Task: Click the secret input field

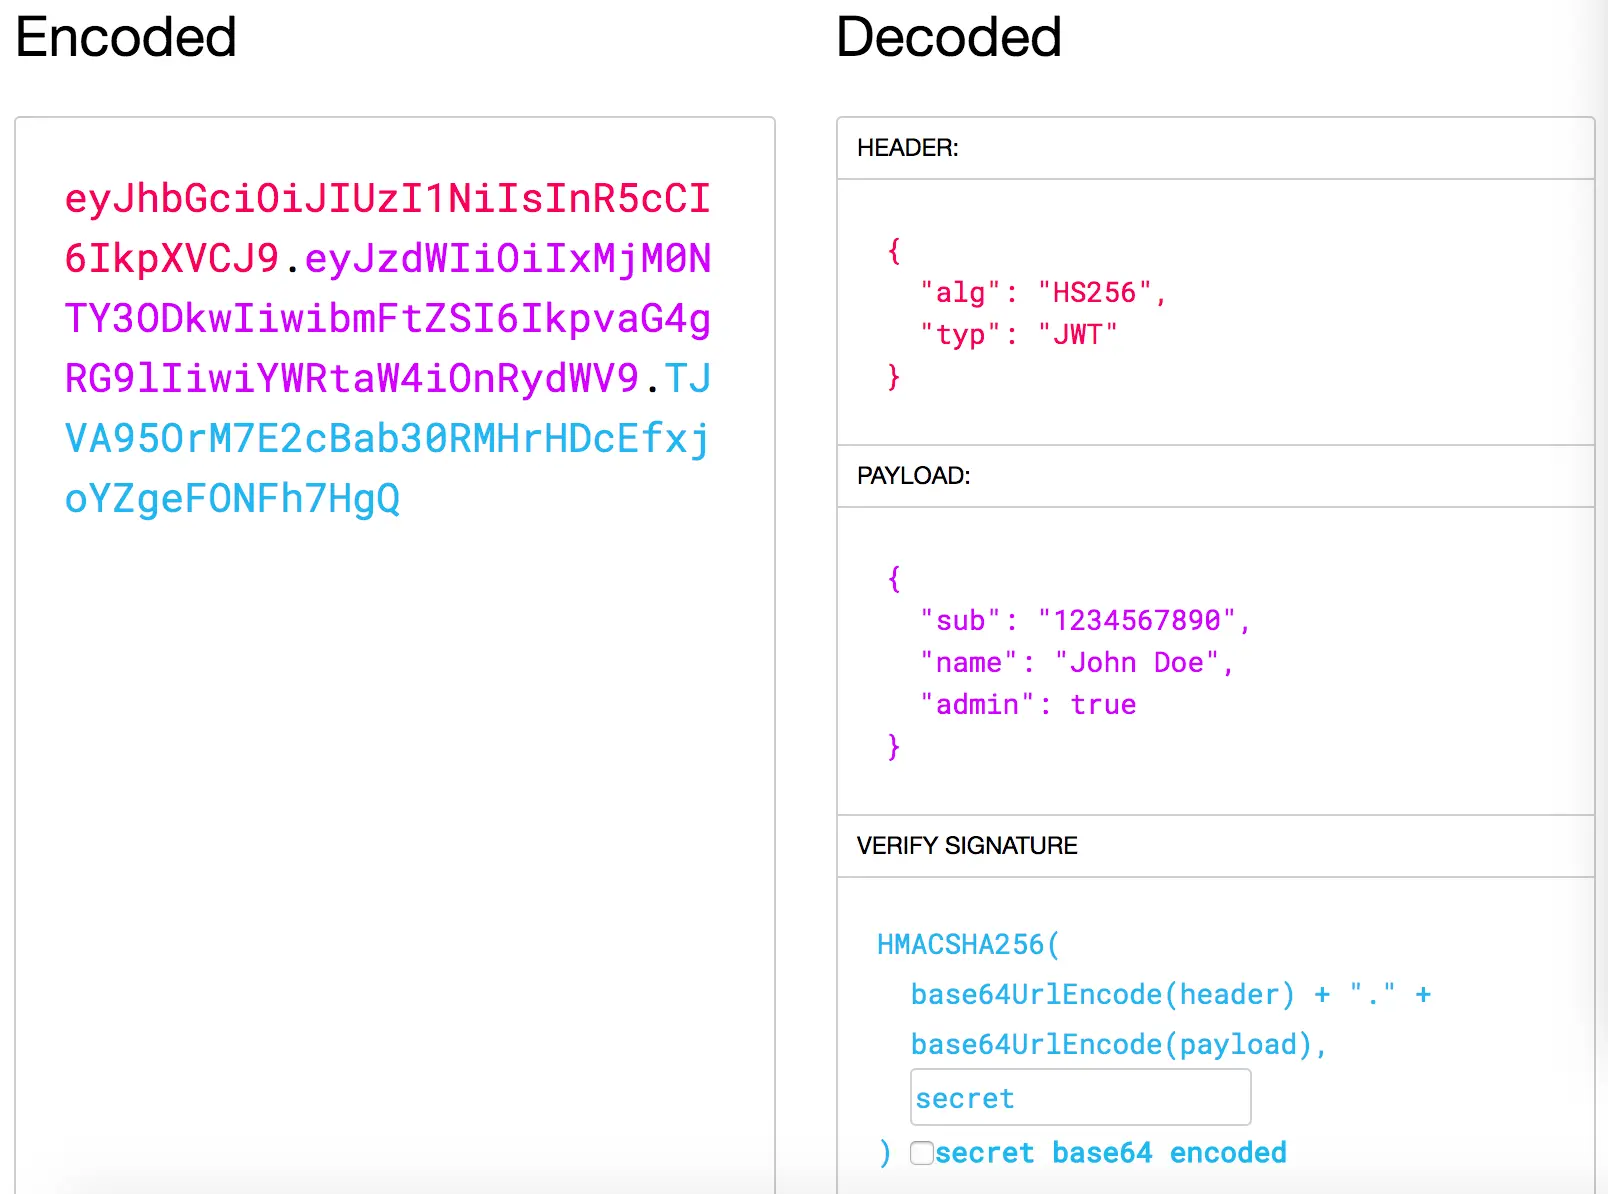Action: pyautogui.click(x=1080, y=1097)
